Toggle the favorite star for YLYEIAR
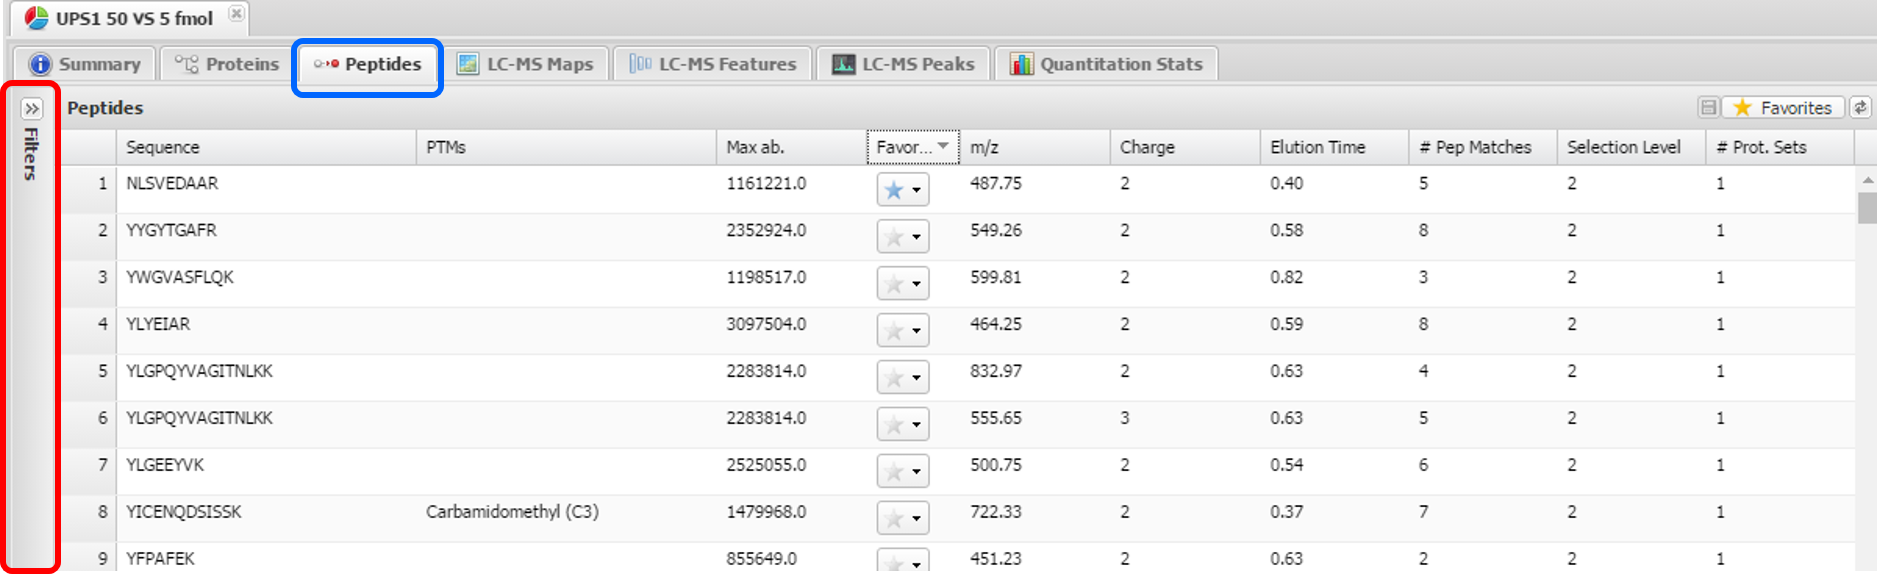The height and width of the screenshot is (574, 1877). click(x=894, y=331)
